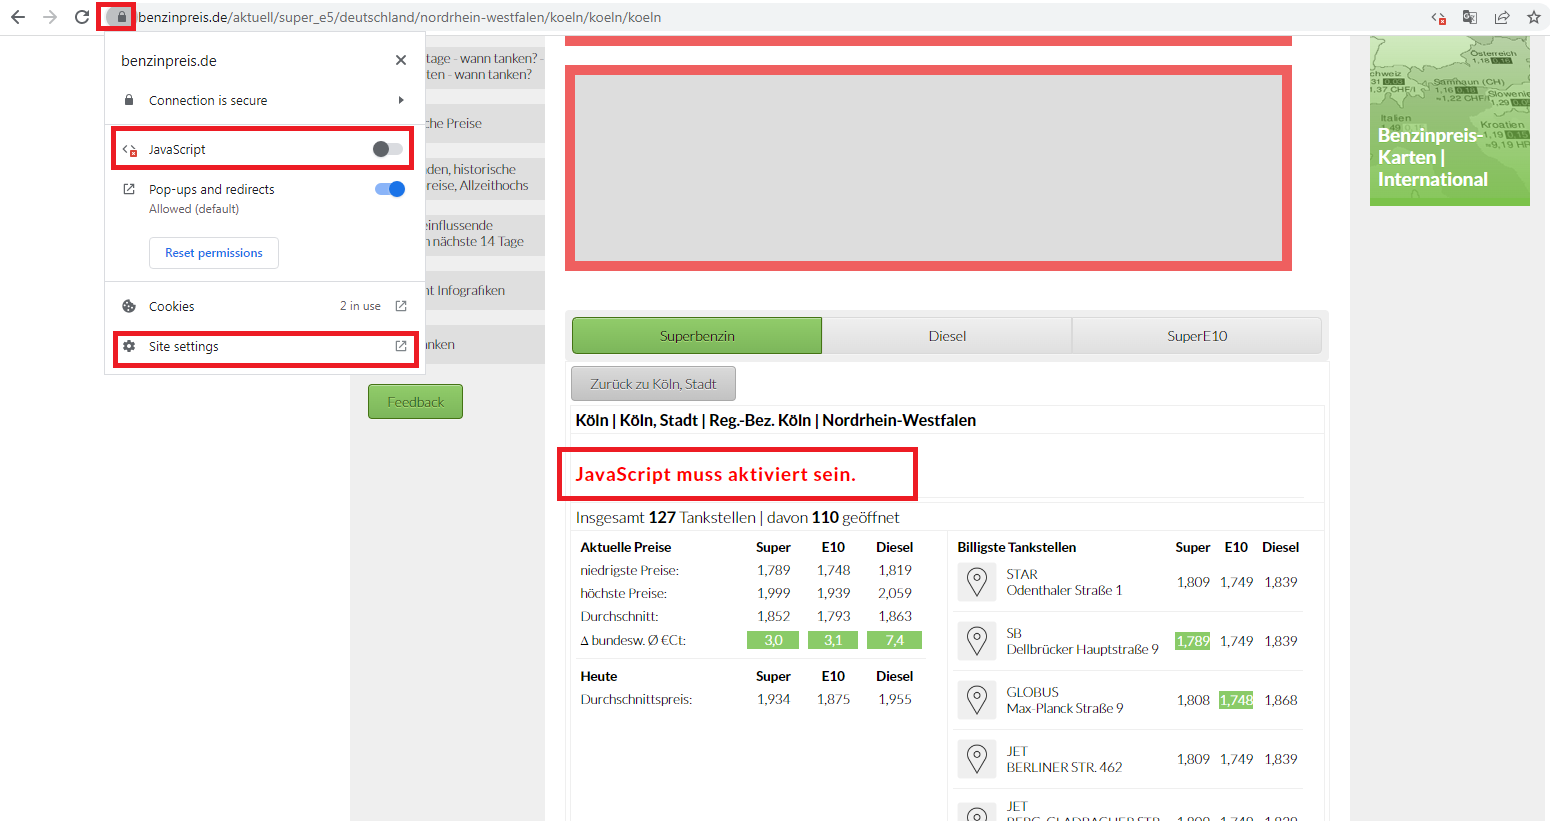Switch to the SuperE10 tab
The image size is (1550, 821).
tap(1197, 336)
